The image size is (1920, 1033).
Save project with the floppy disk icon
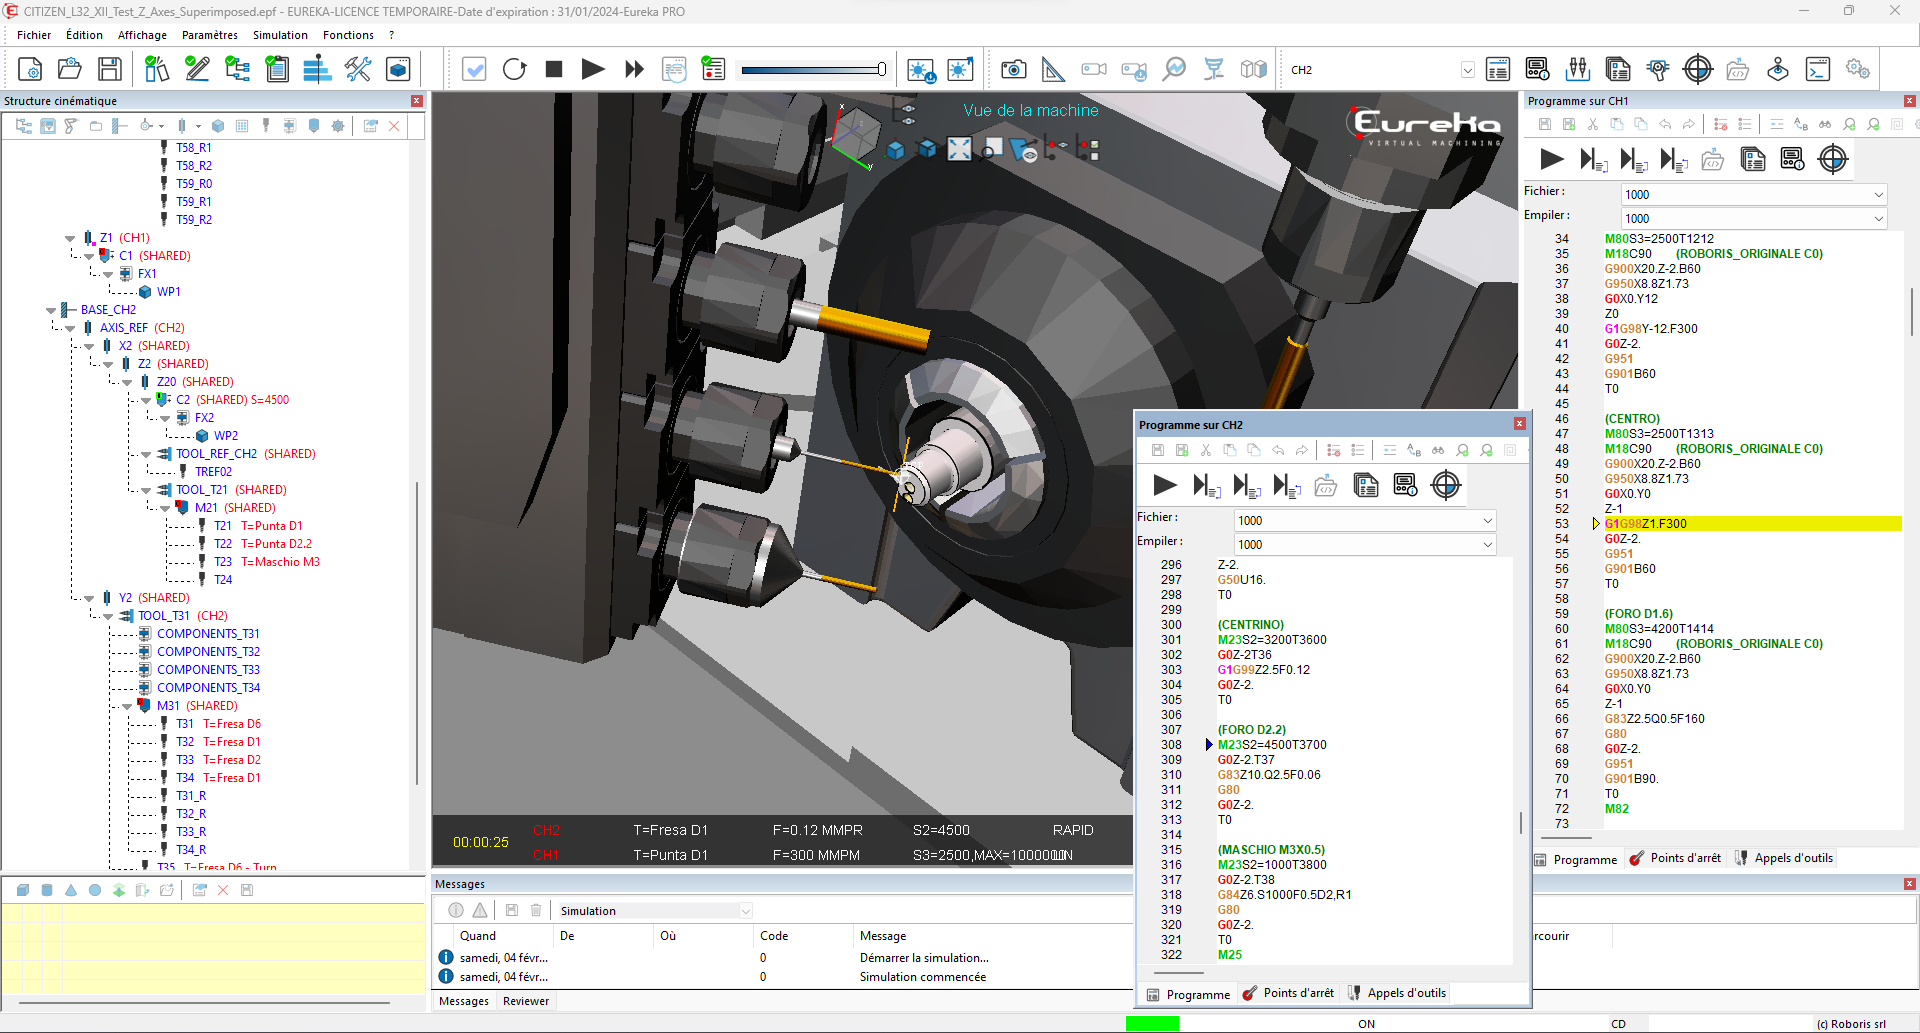pyautogui.click(x=110, y=69)
